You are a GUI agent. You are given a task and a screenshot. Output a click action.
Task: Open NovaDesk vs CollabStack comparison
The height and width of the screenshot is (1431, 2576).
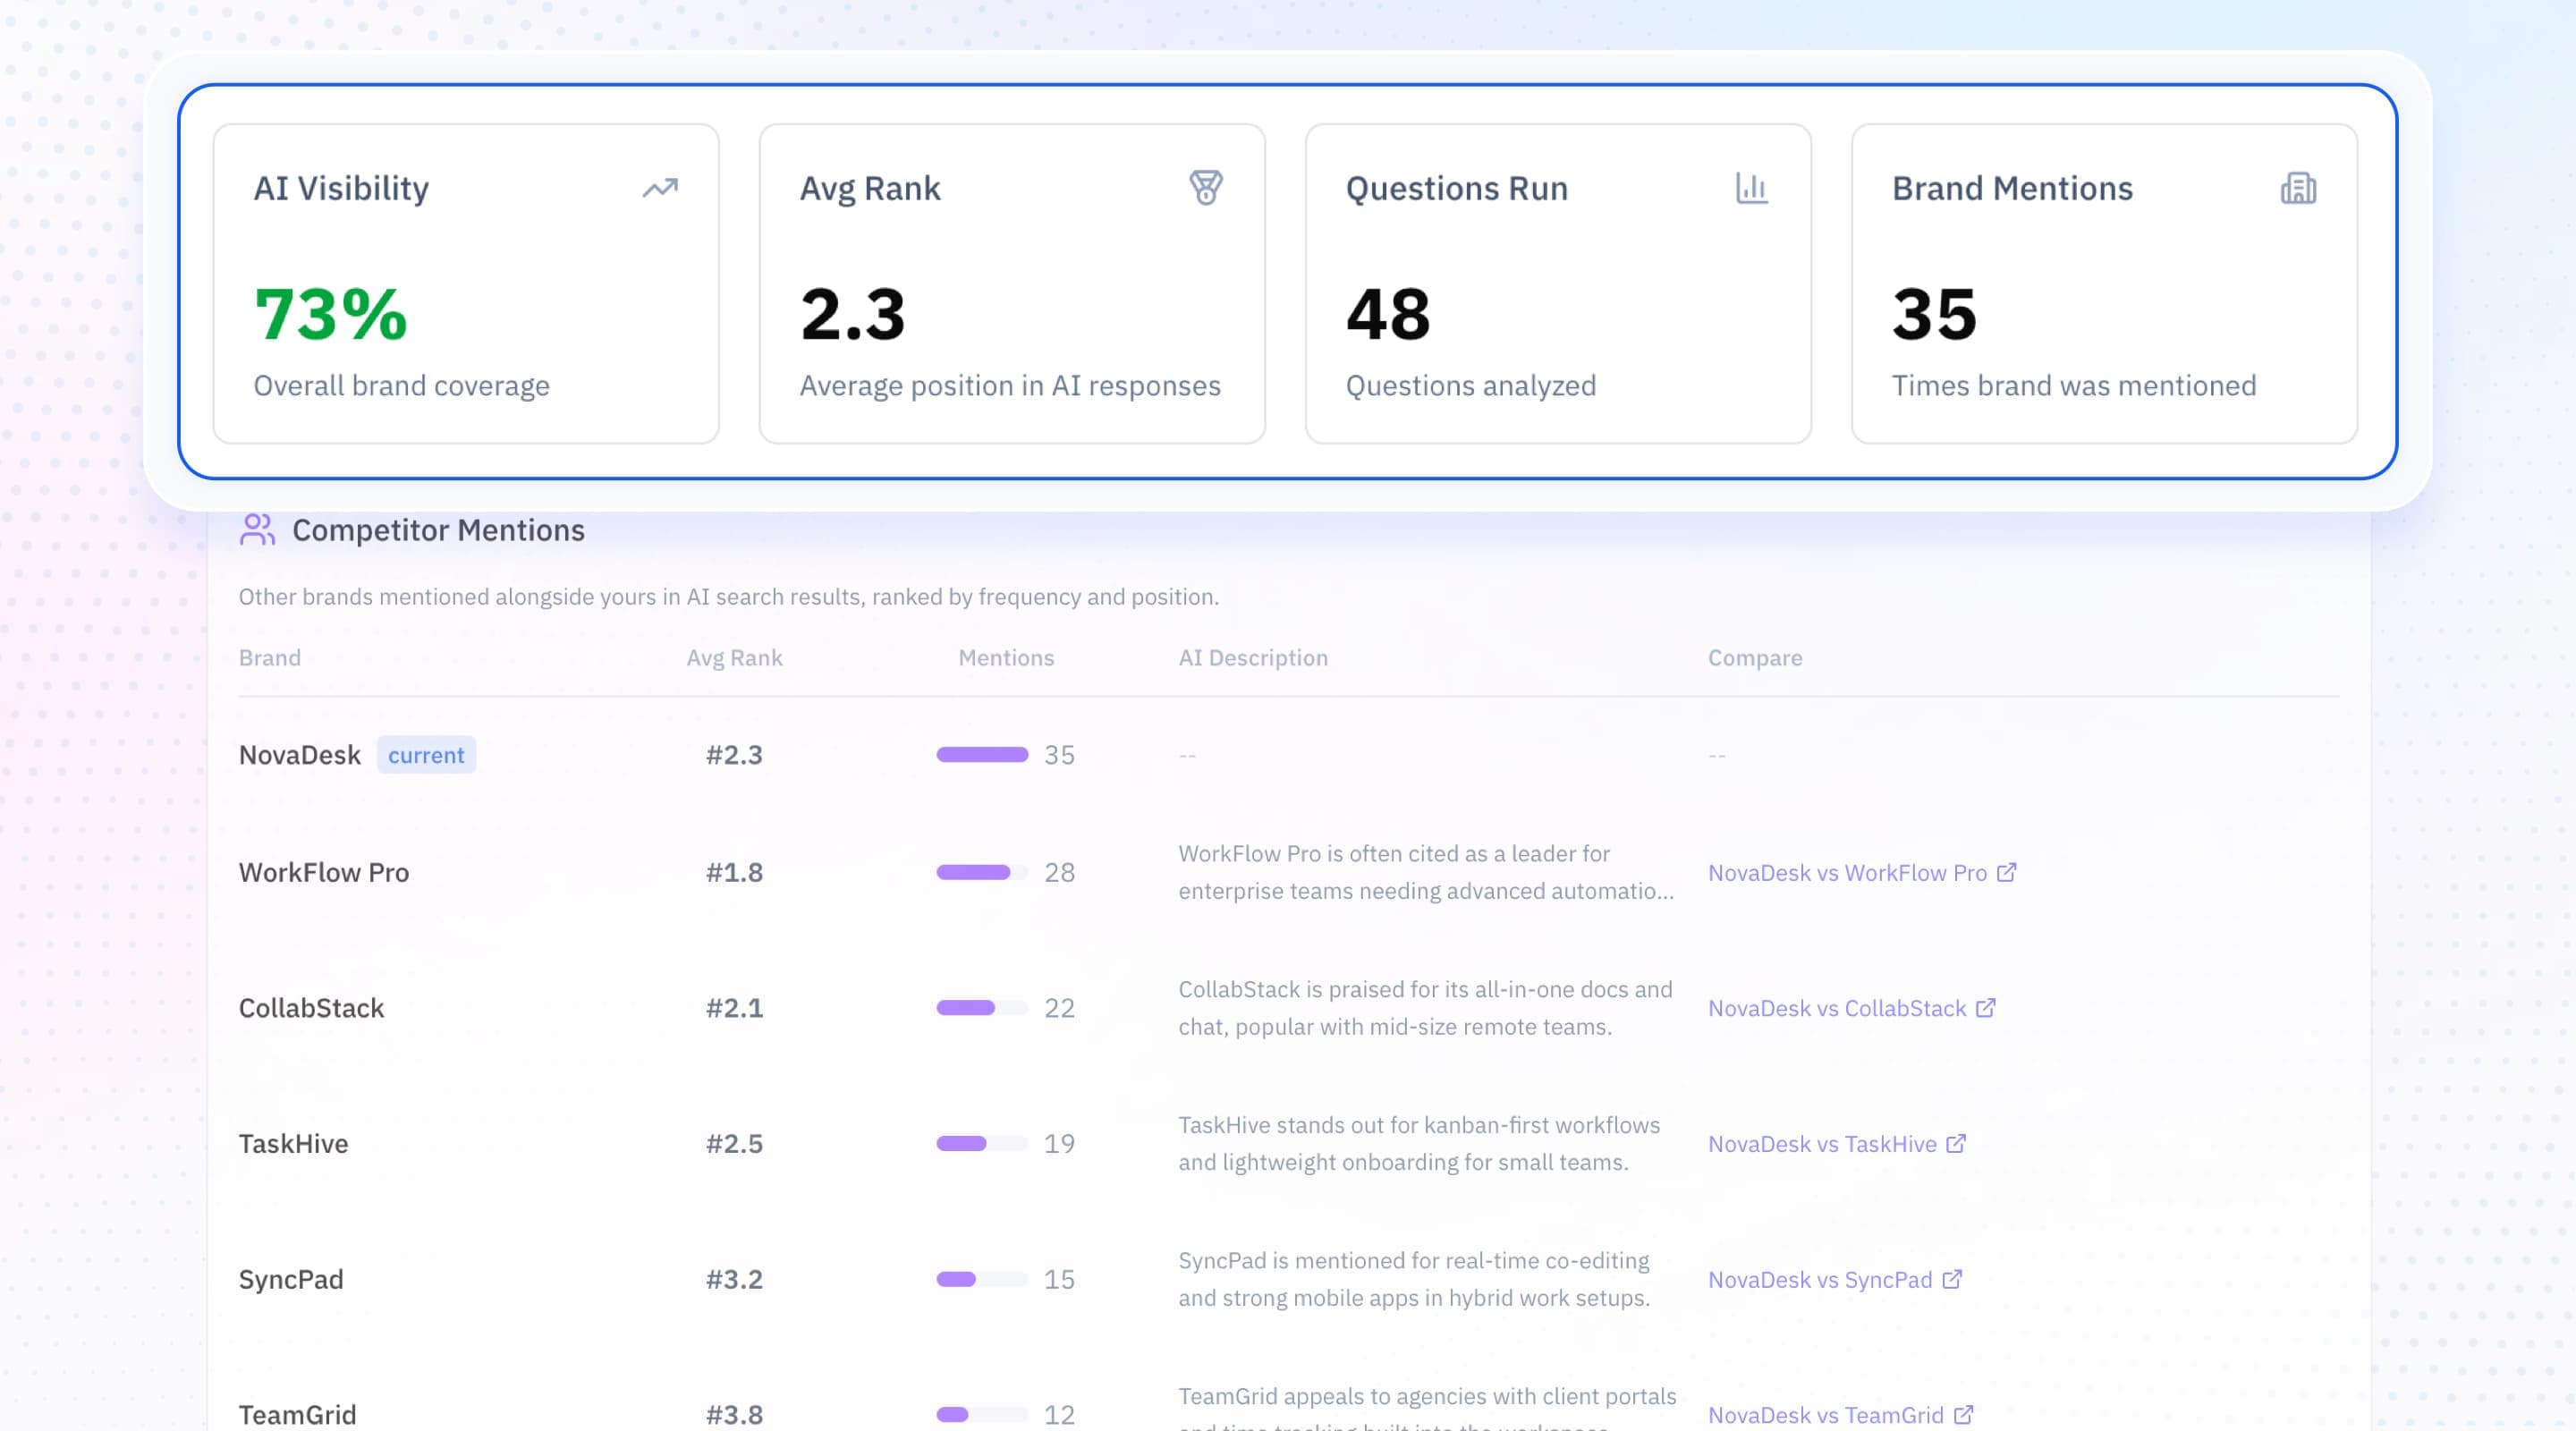click(1837, 1008)
